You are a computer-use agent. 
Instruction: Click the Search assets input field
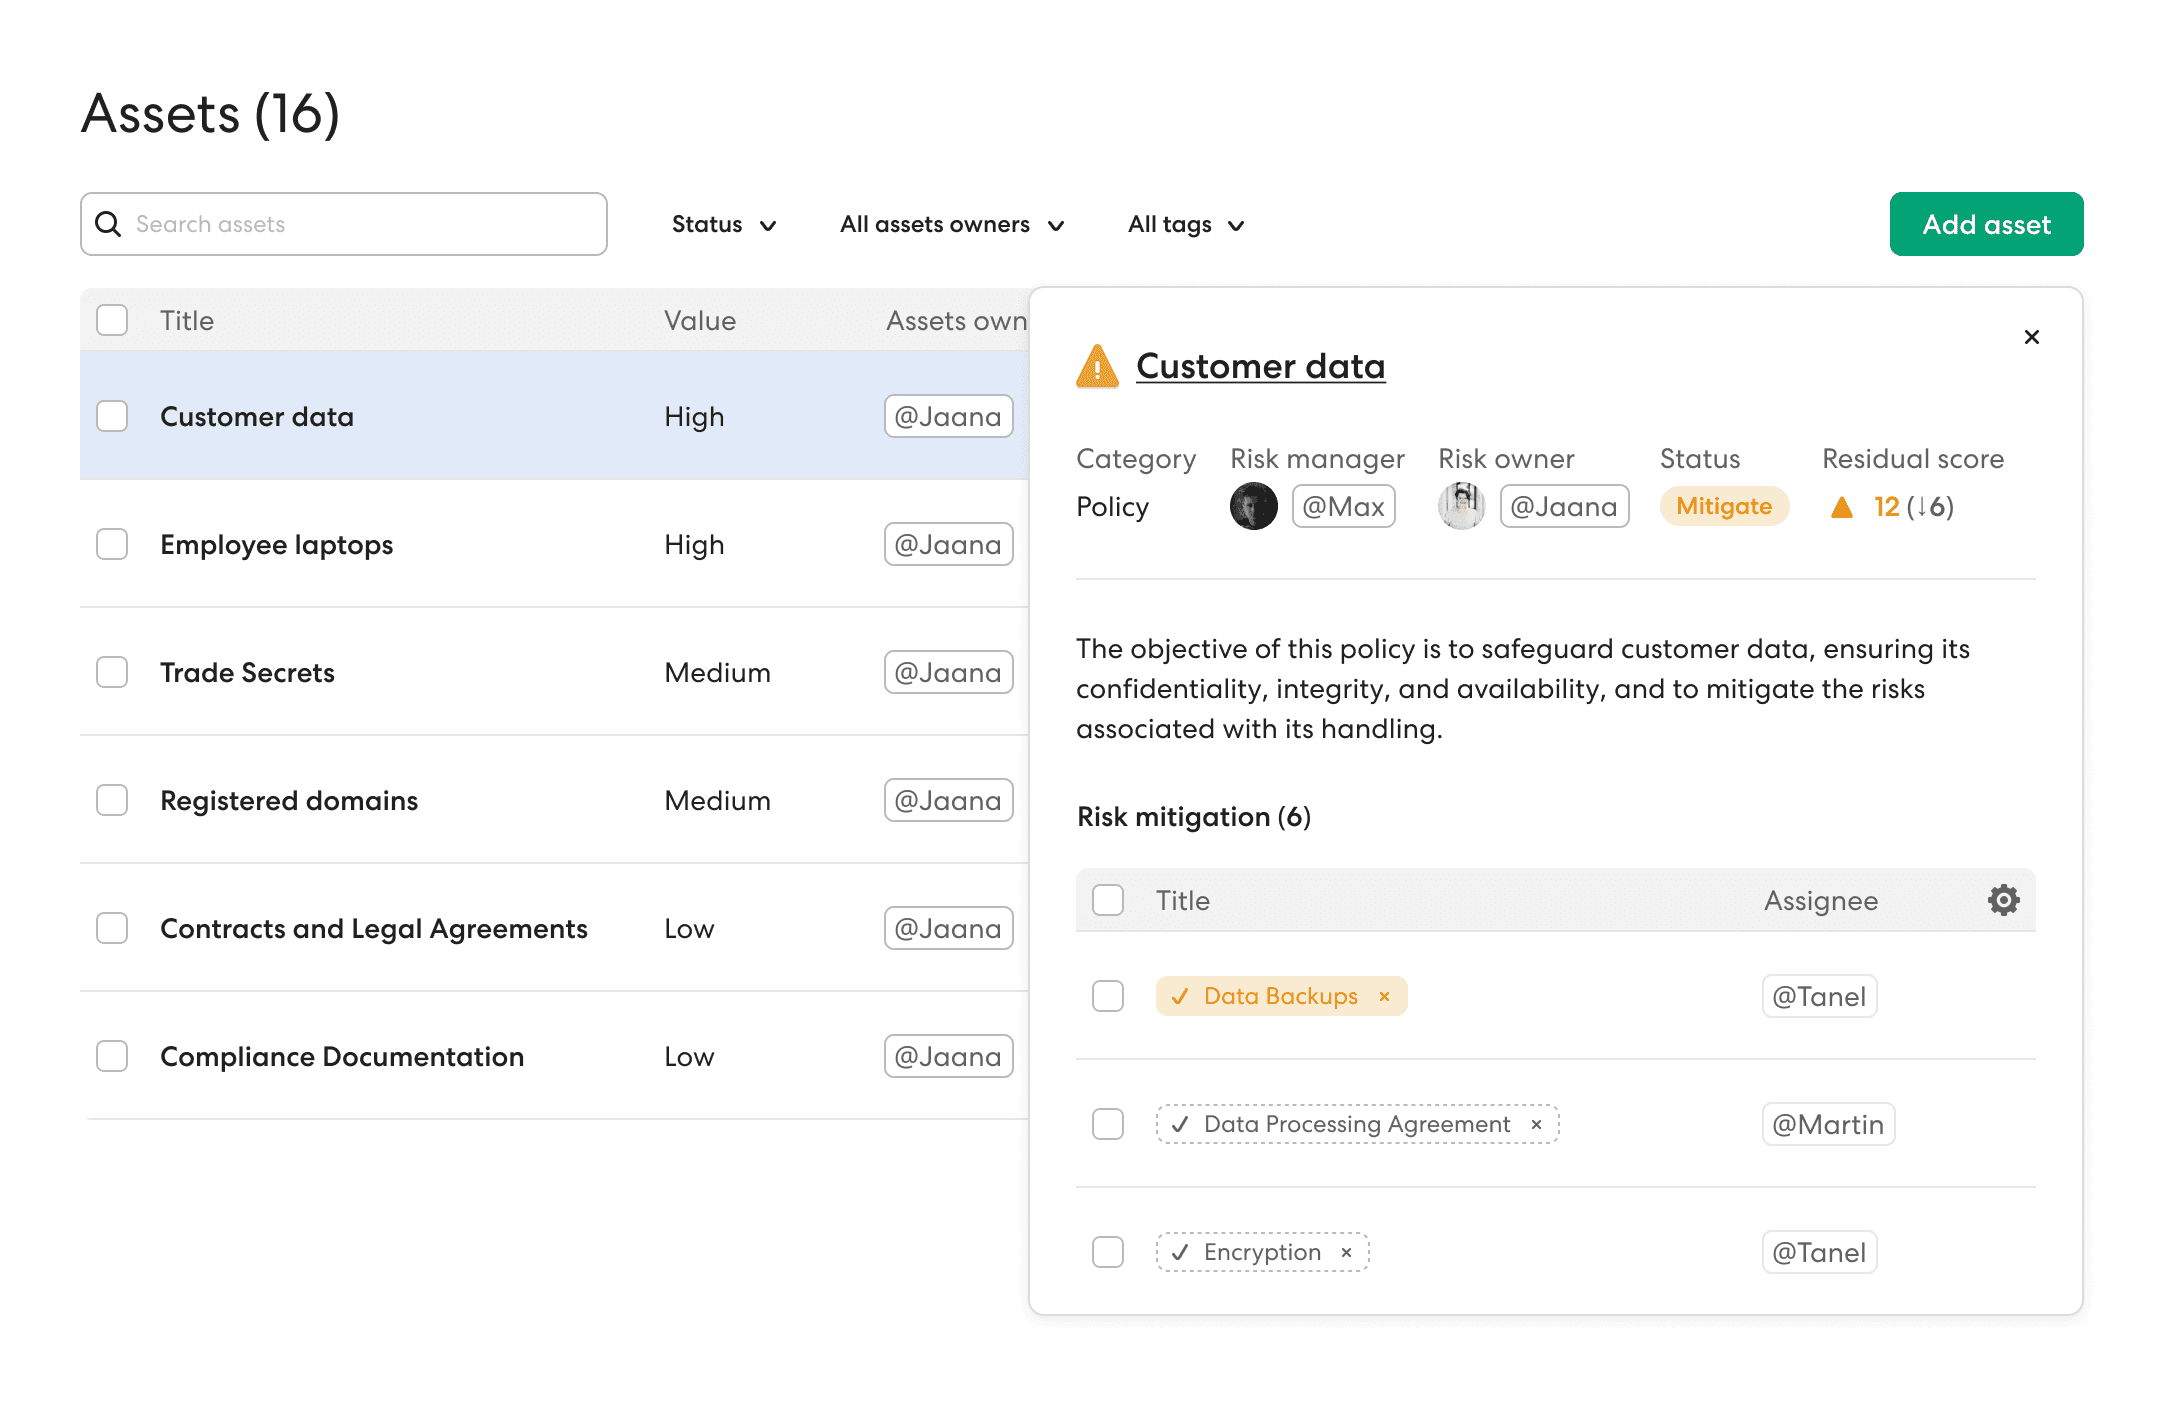click(x=344, y=224)
